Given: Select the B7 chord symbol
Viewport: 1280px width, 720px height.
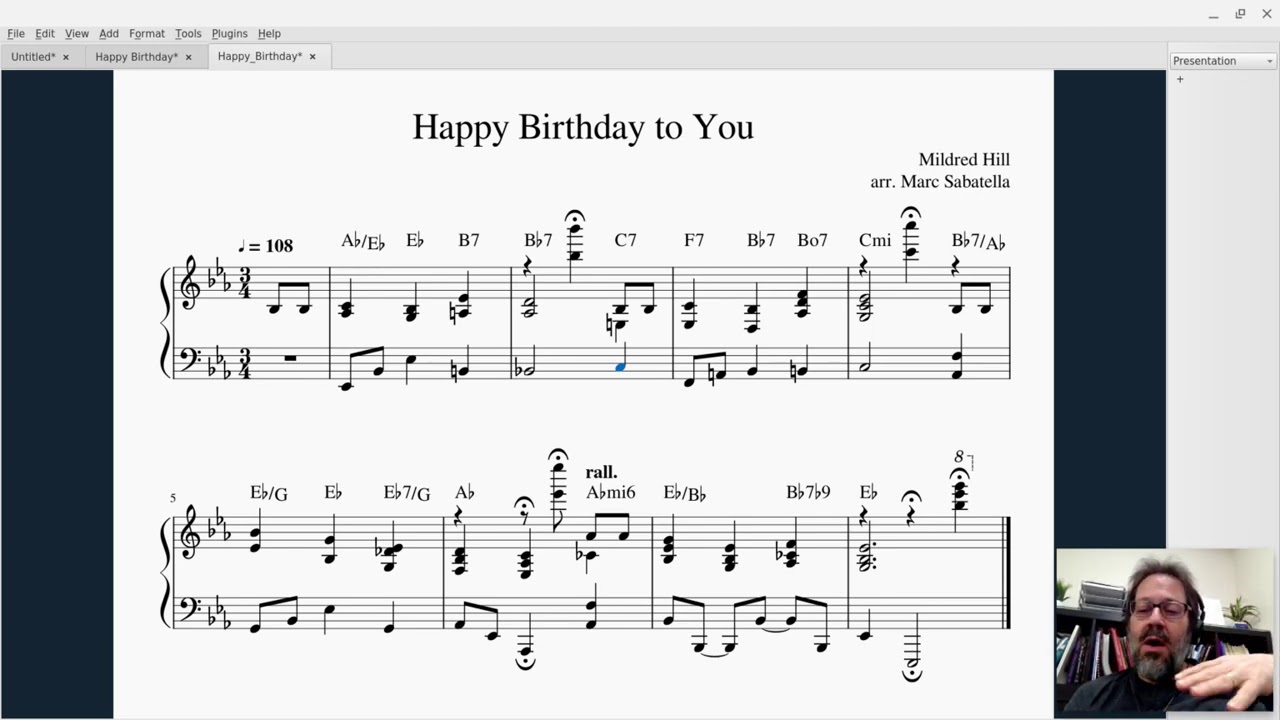Looking at the screenshot, I should pos(469,240).
